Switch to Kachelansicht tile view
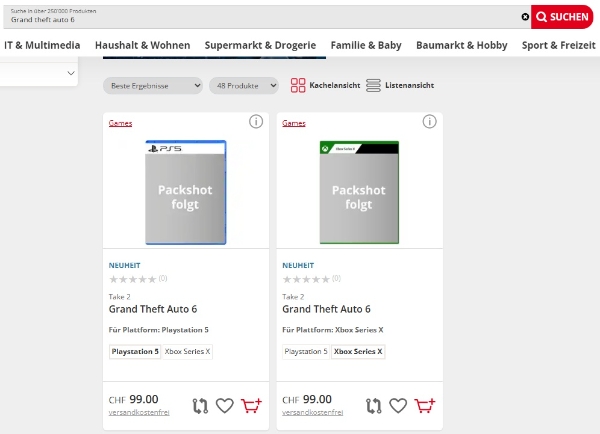 point(325,85)
